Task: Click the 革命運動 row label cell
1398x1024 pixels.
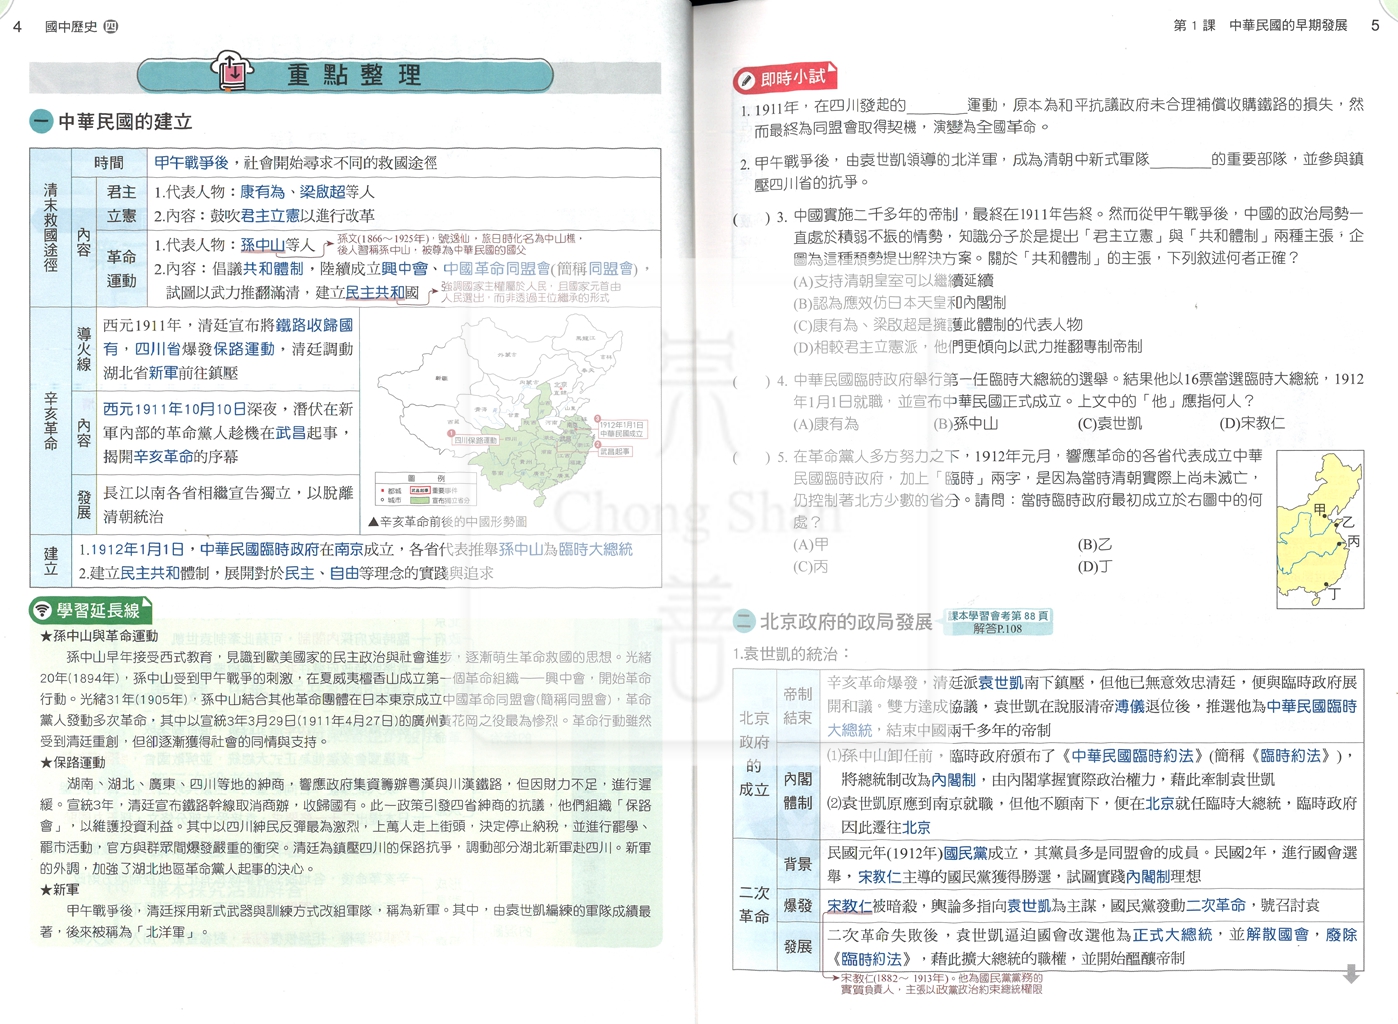Action: coord(121,268)
